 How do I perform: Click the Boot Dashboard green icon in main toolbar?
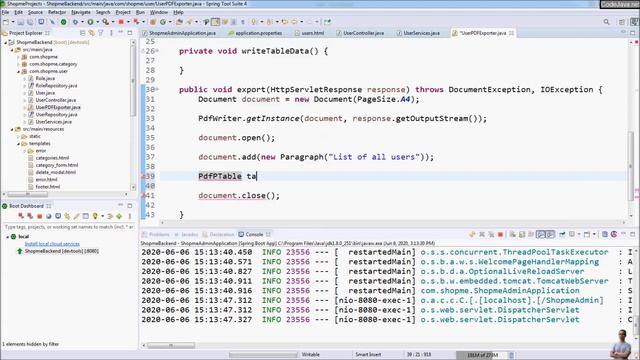(x=64, y=22)
